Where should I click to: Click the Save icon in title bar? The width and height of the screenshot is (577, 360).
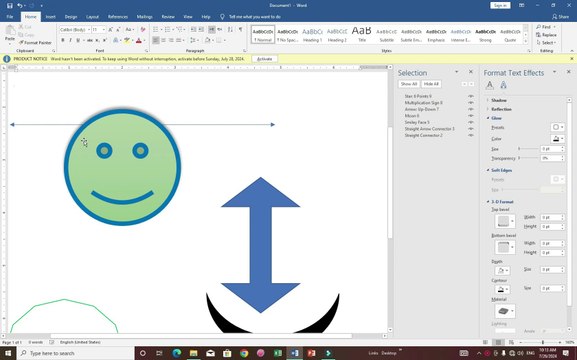coord(10,6)
